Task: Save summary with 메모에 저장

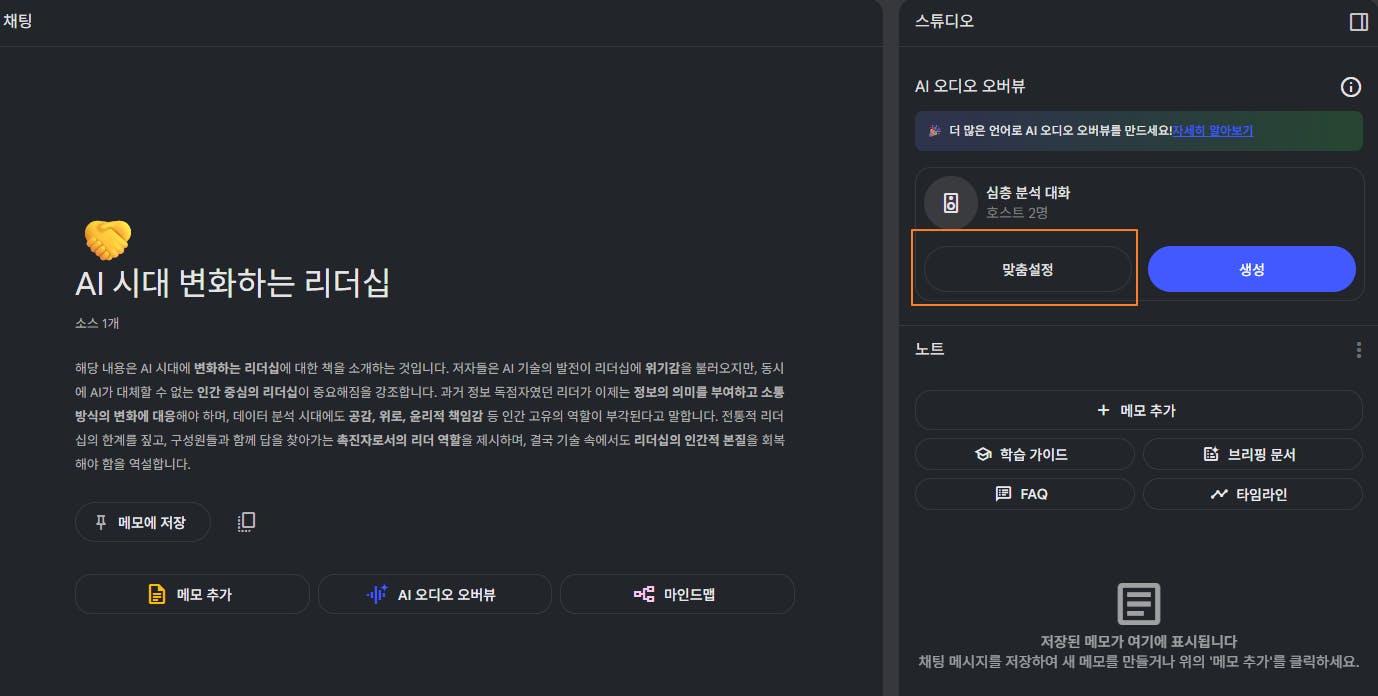Action: pyautogui.click(x=143, y=522)
